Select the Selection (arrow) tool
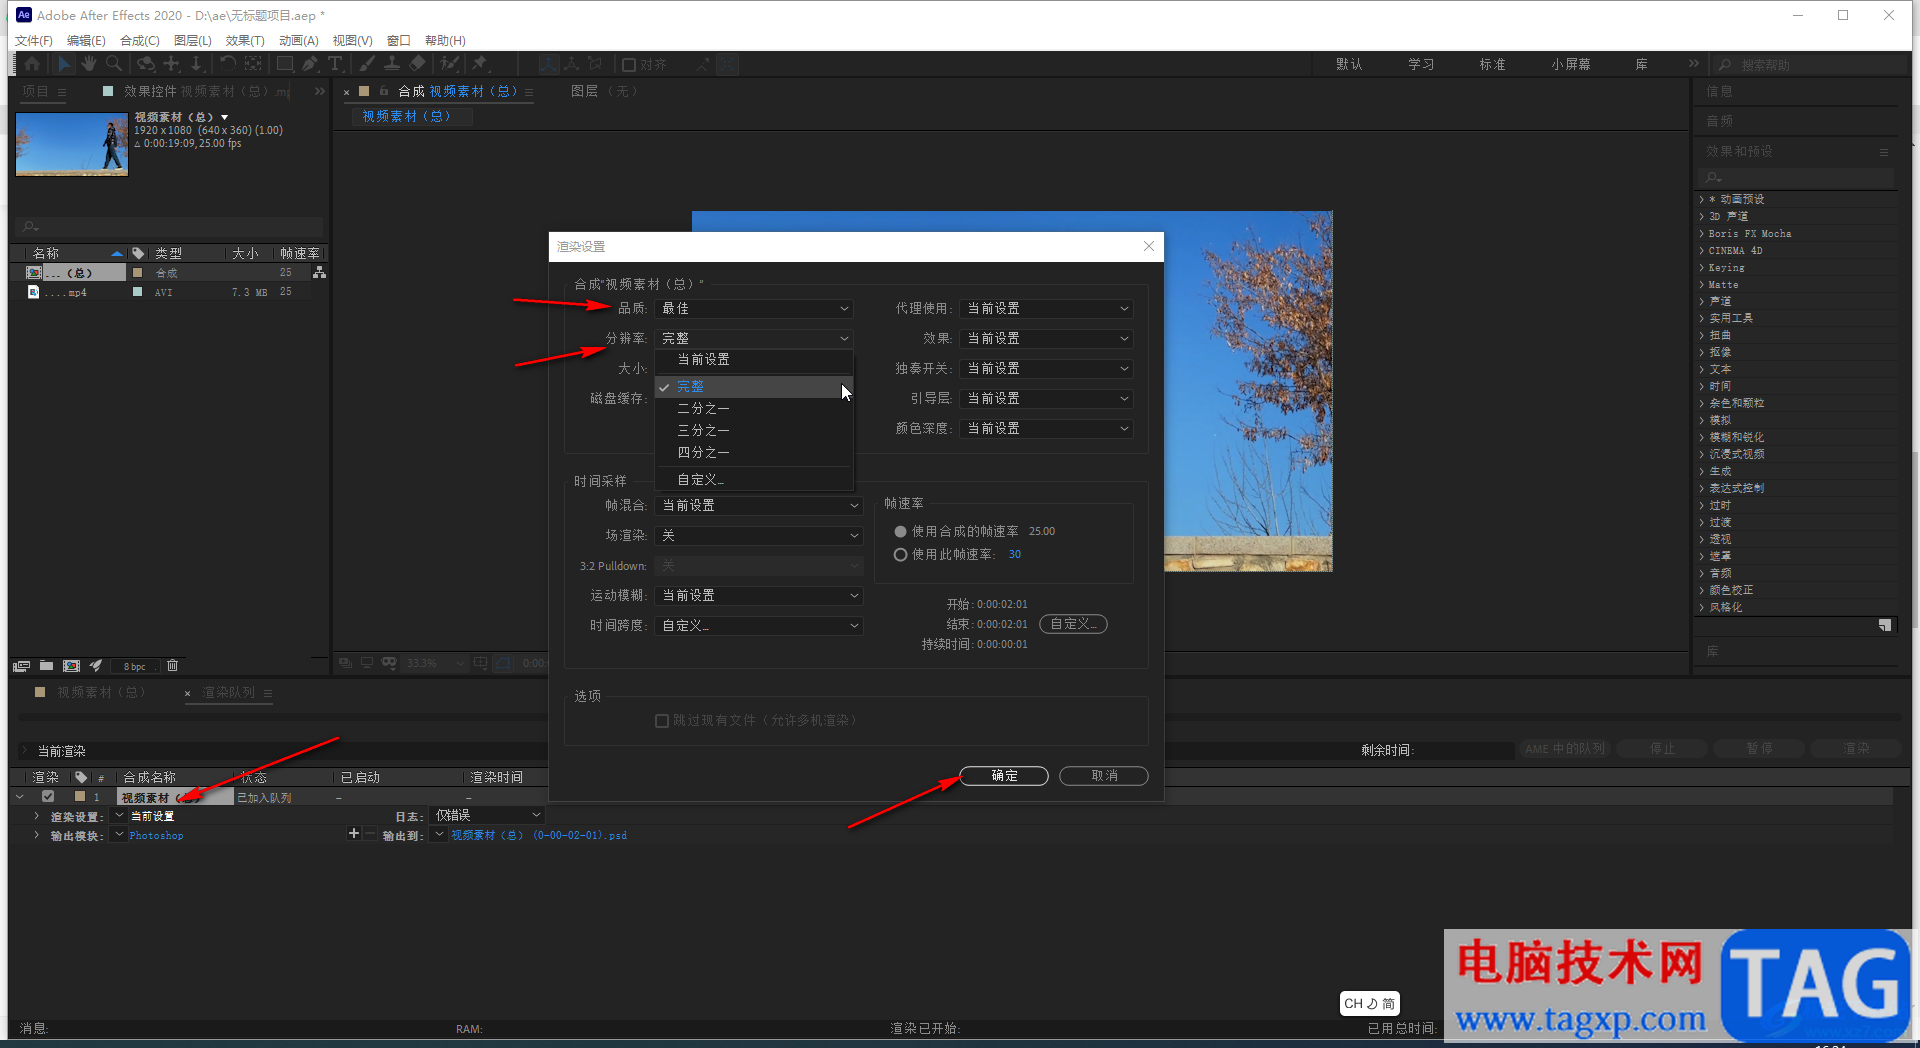Viewport: 1920px width, 1048px height. click(64, 64)
